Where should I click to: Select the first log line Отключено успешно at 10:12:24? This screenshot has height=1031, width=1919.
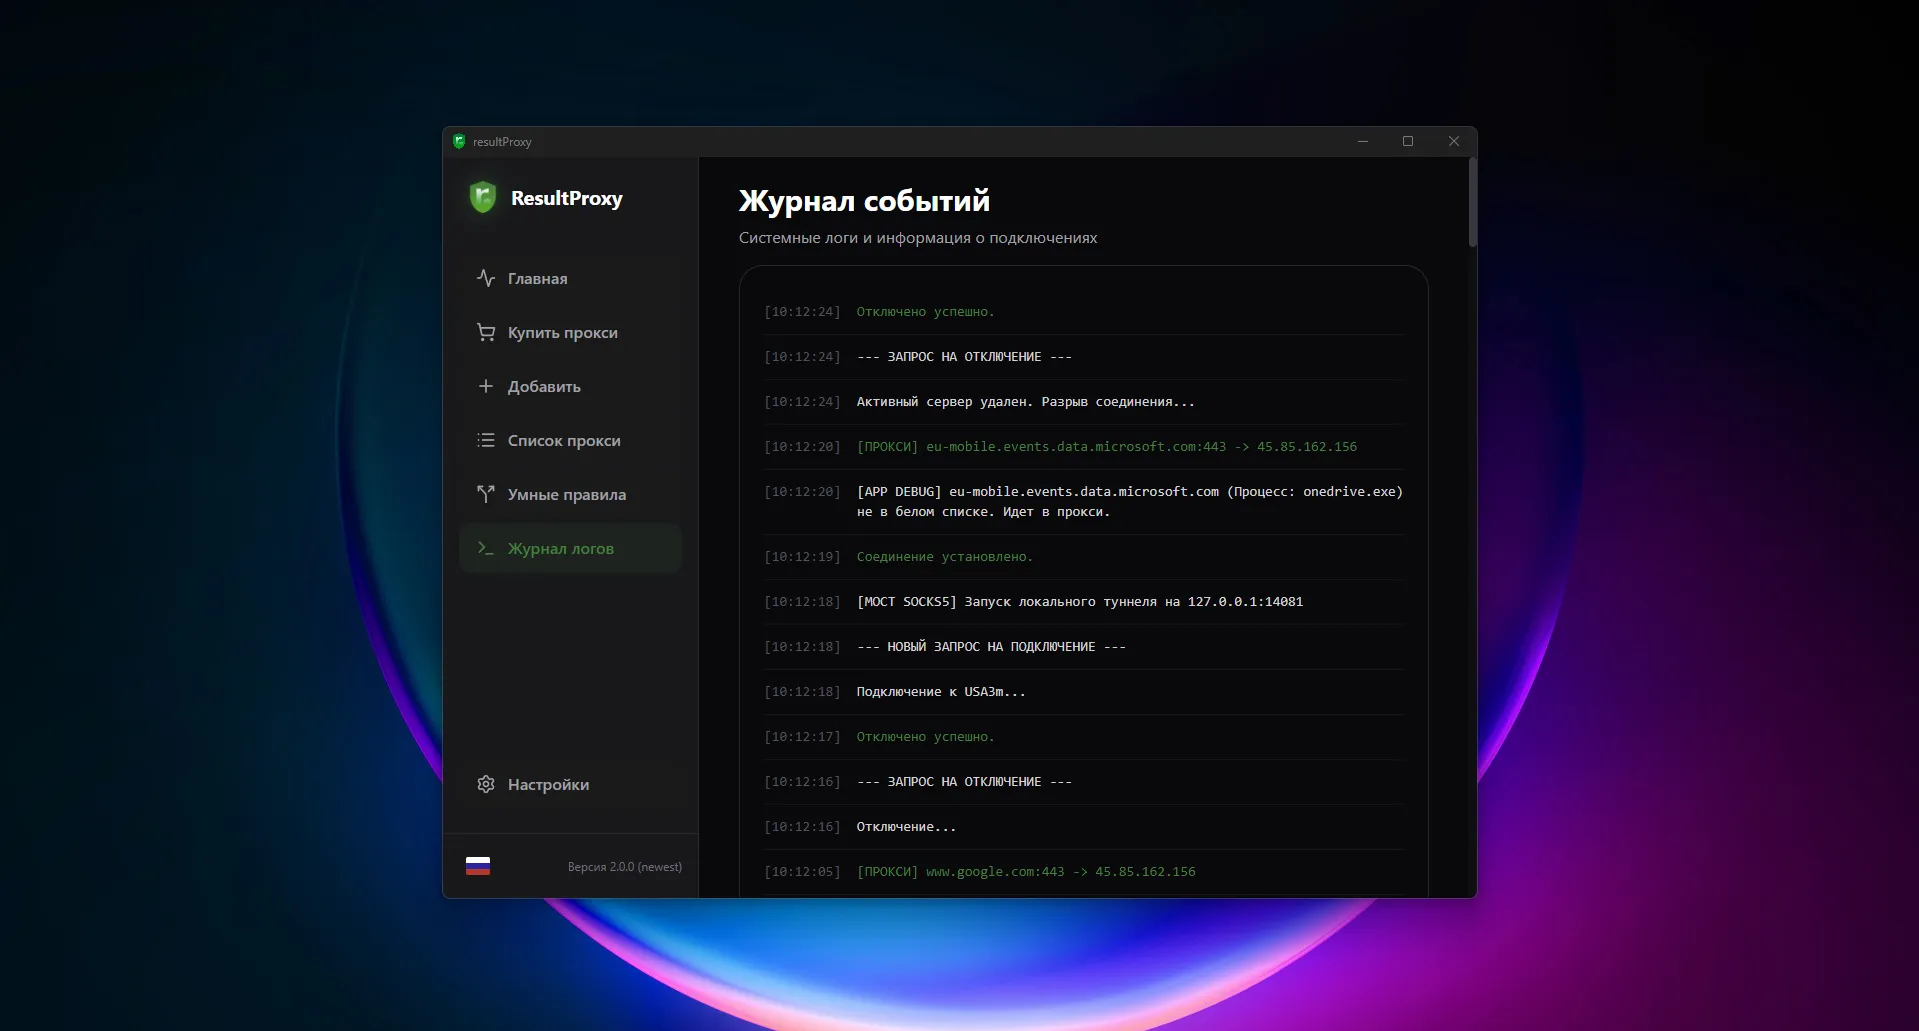pos(1084,312)
